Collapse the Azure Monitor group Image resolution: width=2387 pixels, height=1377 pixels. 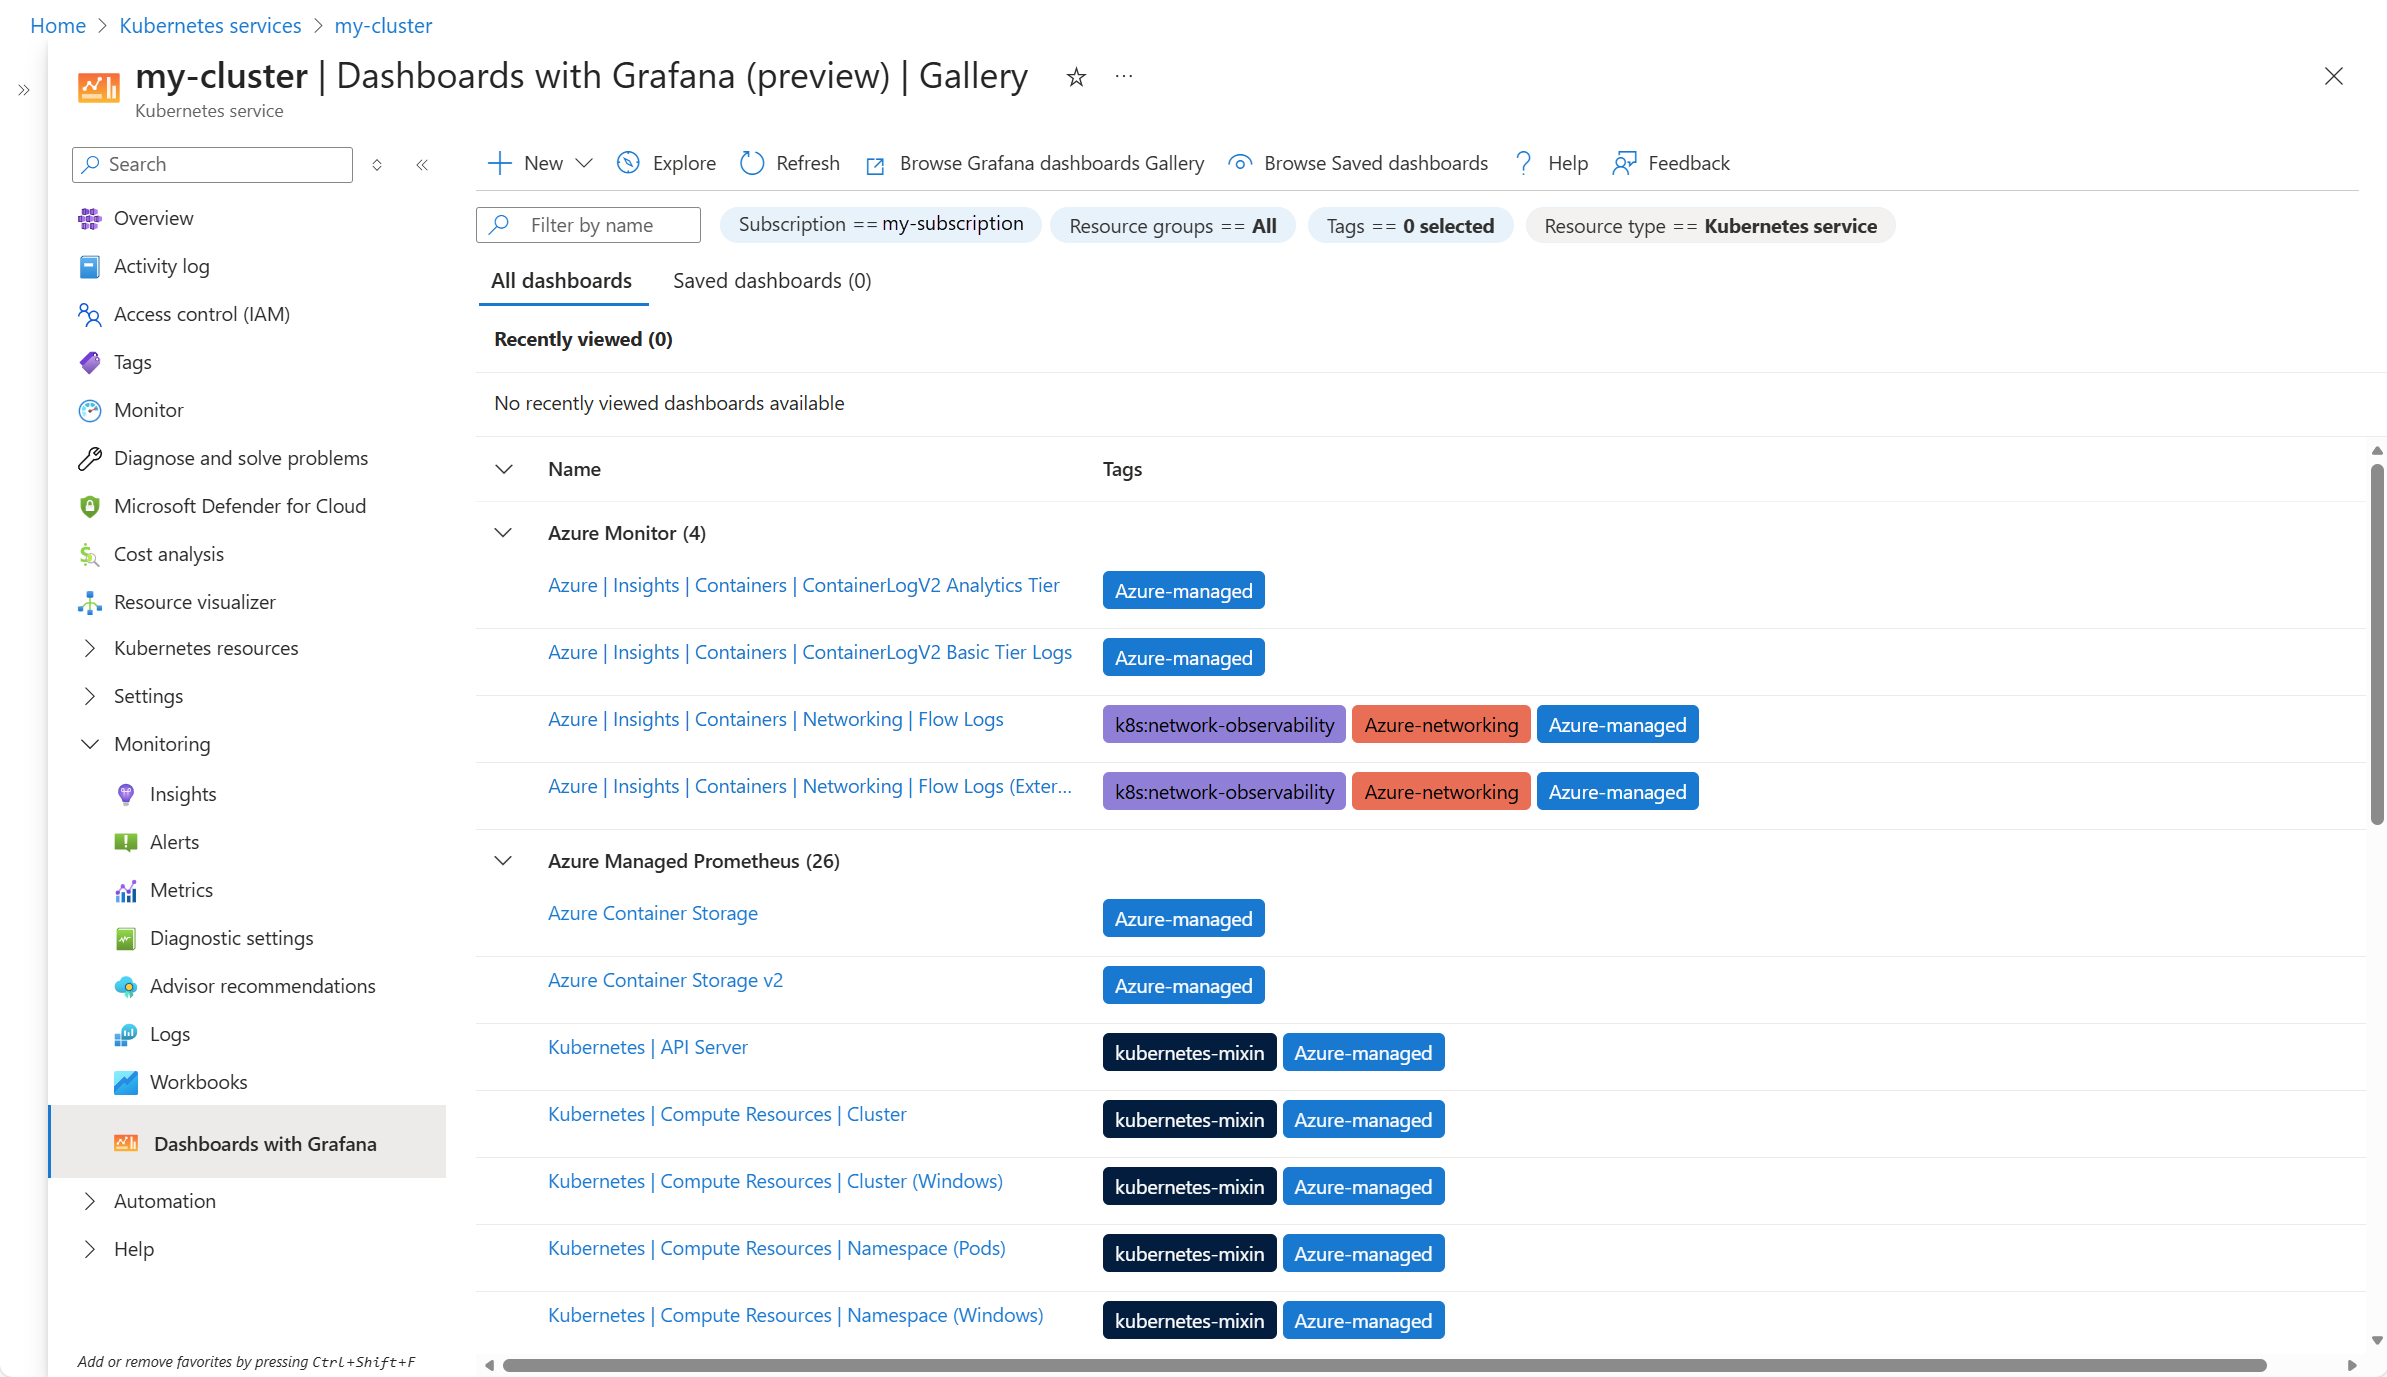click(x=504, y=533)
